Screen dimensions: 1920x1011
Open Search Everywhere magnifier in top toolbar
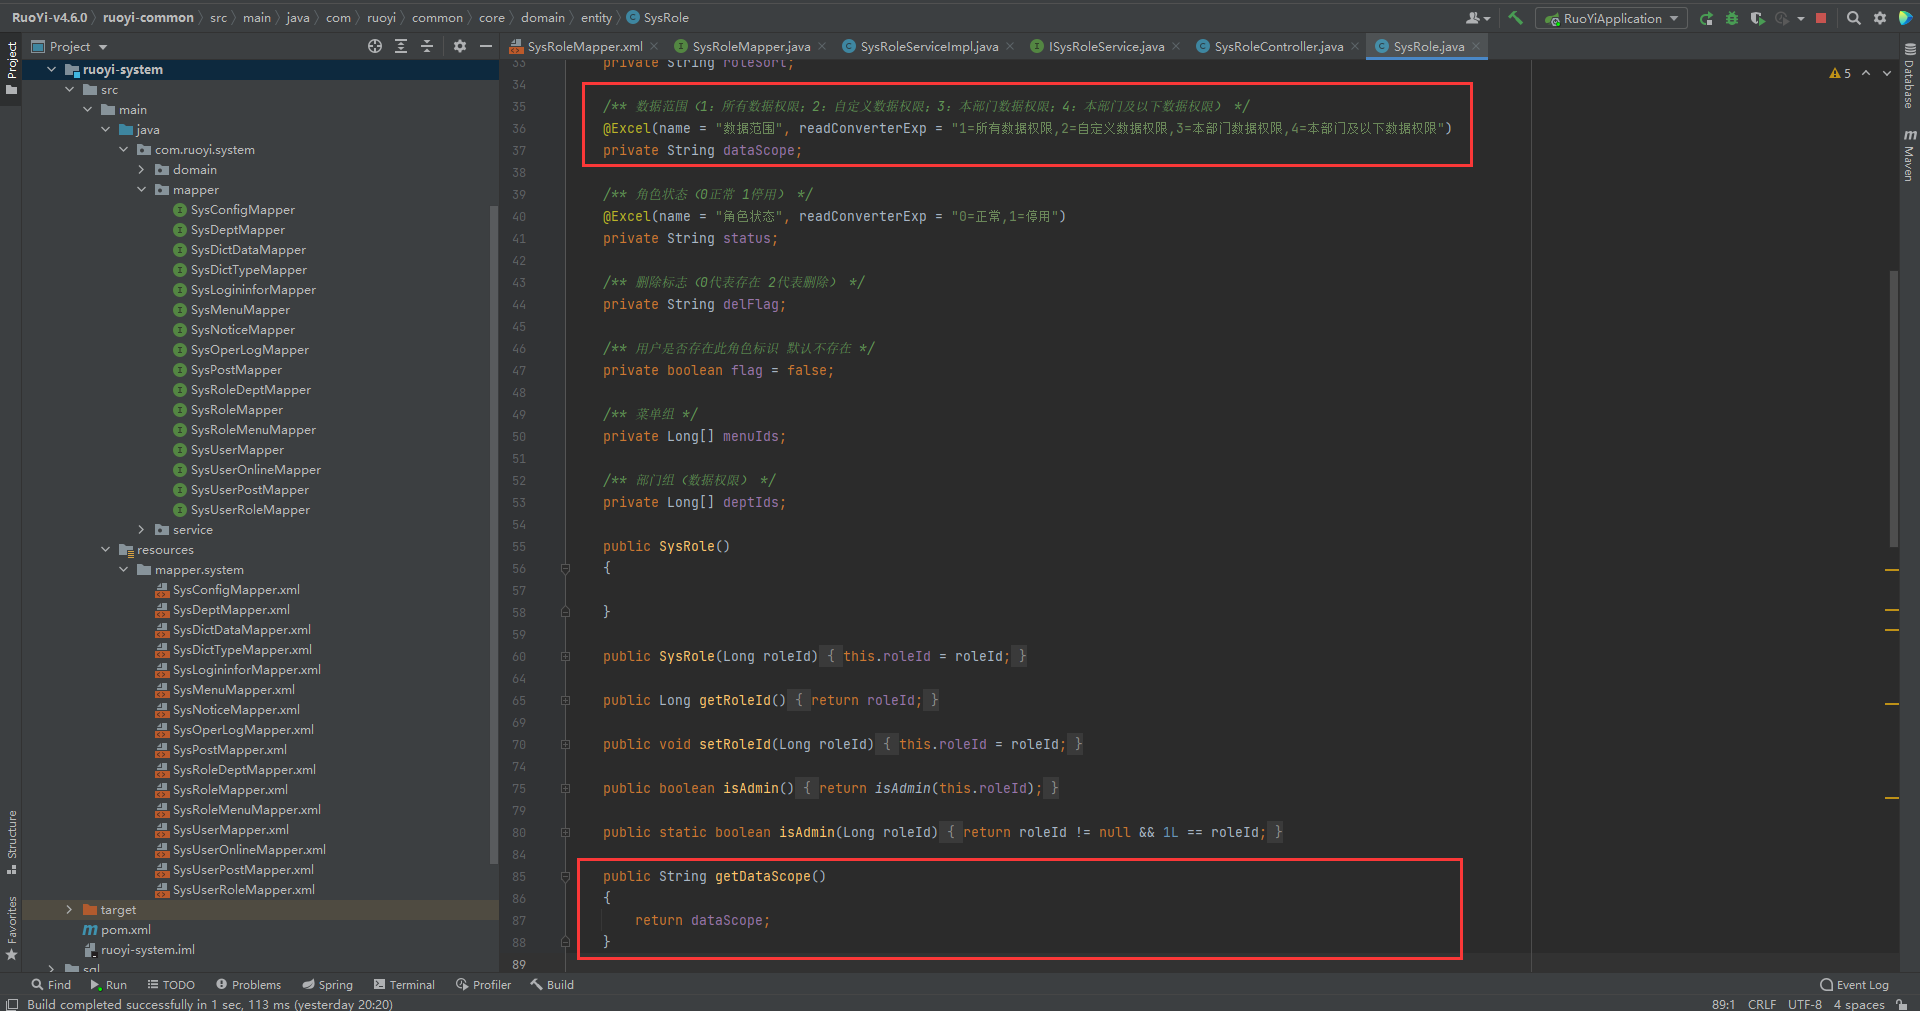1853,18
